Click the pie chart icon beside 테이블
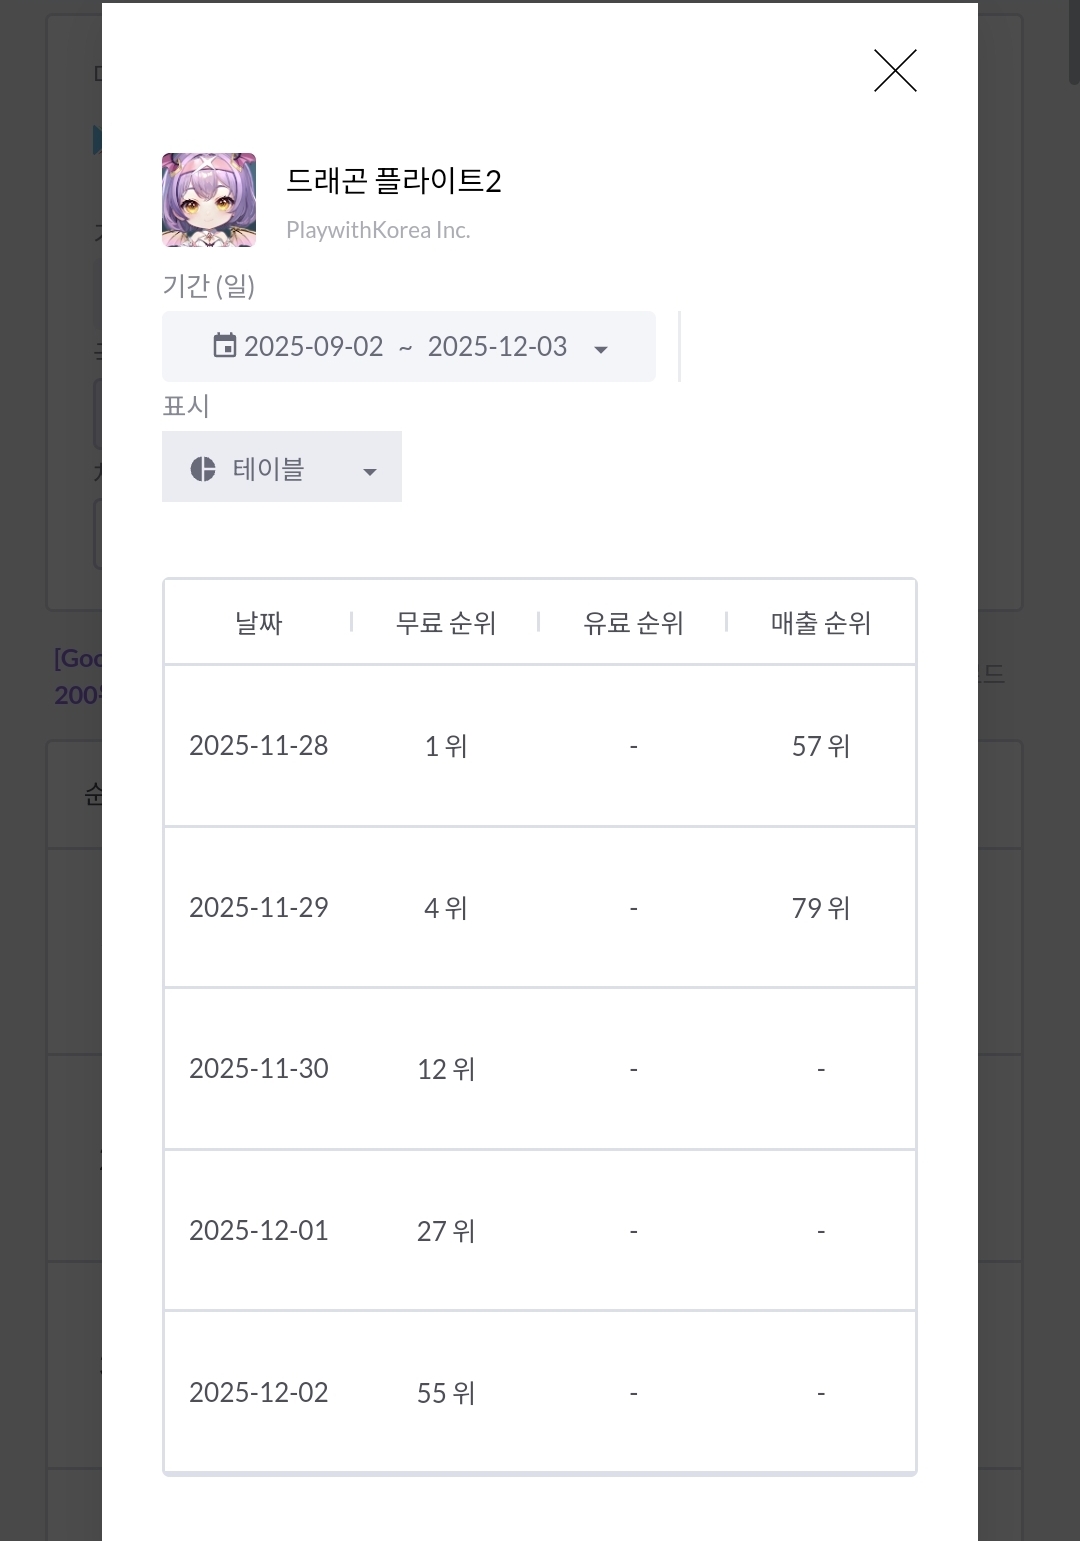1080x1541 pixels. pos(203,469)
